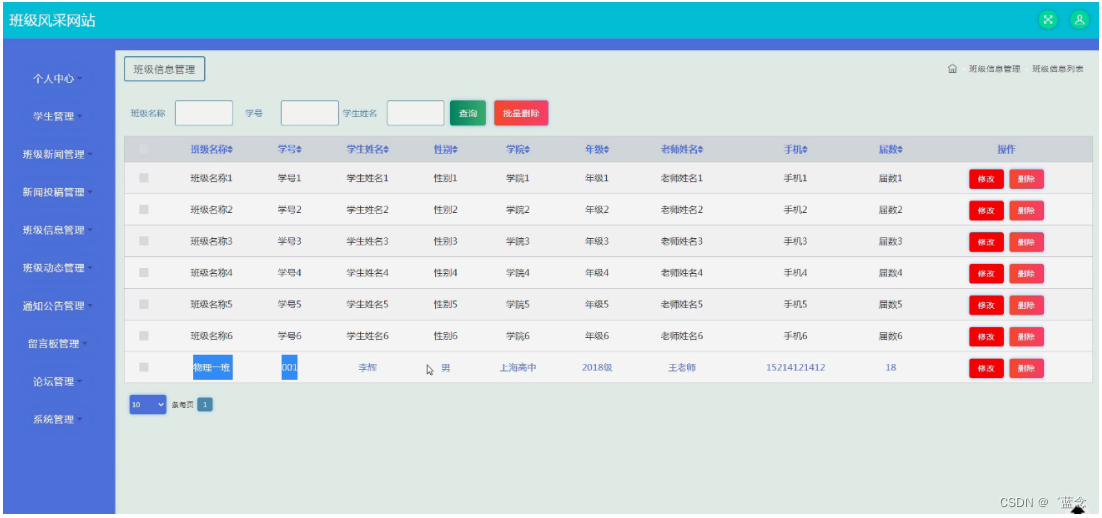The width and height of the screenshot is (1102, 518).
Task: Click 删除 in 物理一班 row
Action: [x=1026, y=368]
